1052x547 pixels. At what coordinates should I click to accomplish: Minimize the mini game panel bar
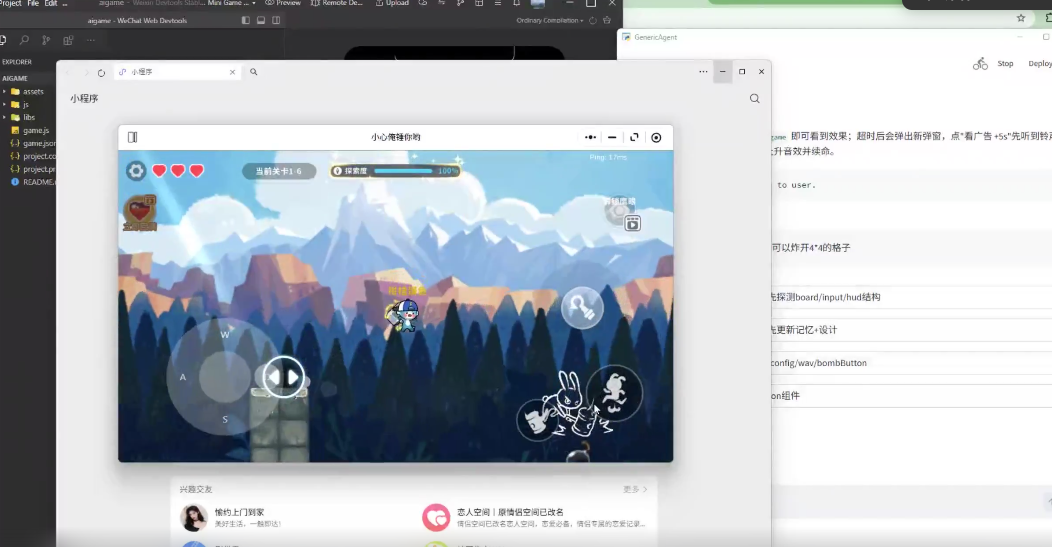tap(612, 137)
